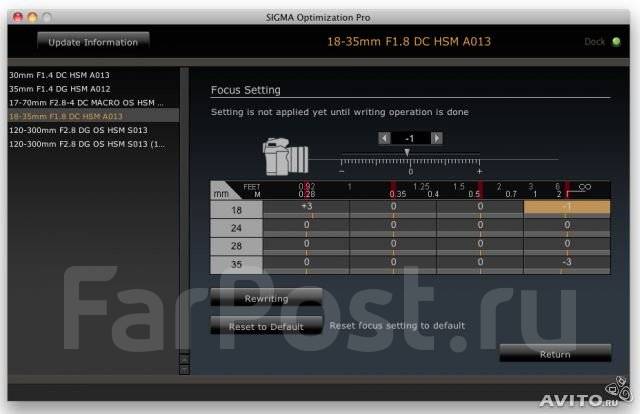Click the left arrow to decrease focus value
This screenshot has height=414, width=640.
tap(384, 138)
